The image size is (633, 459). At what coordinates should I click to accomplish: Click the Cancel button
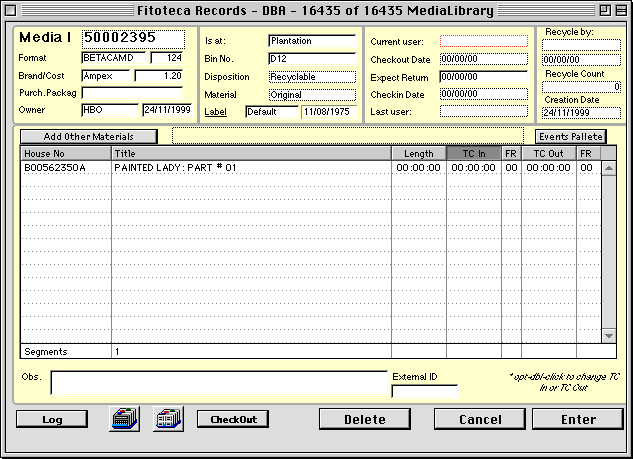pyautogui.click(x=480, y=419)
